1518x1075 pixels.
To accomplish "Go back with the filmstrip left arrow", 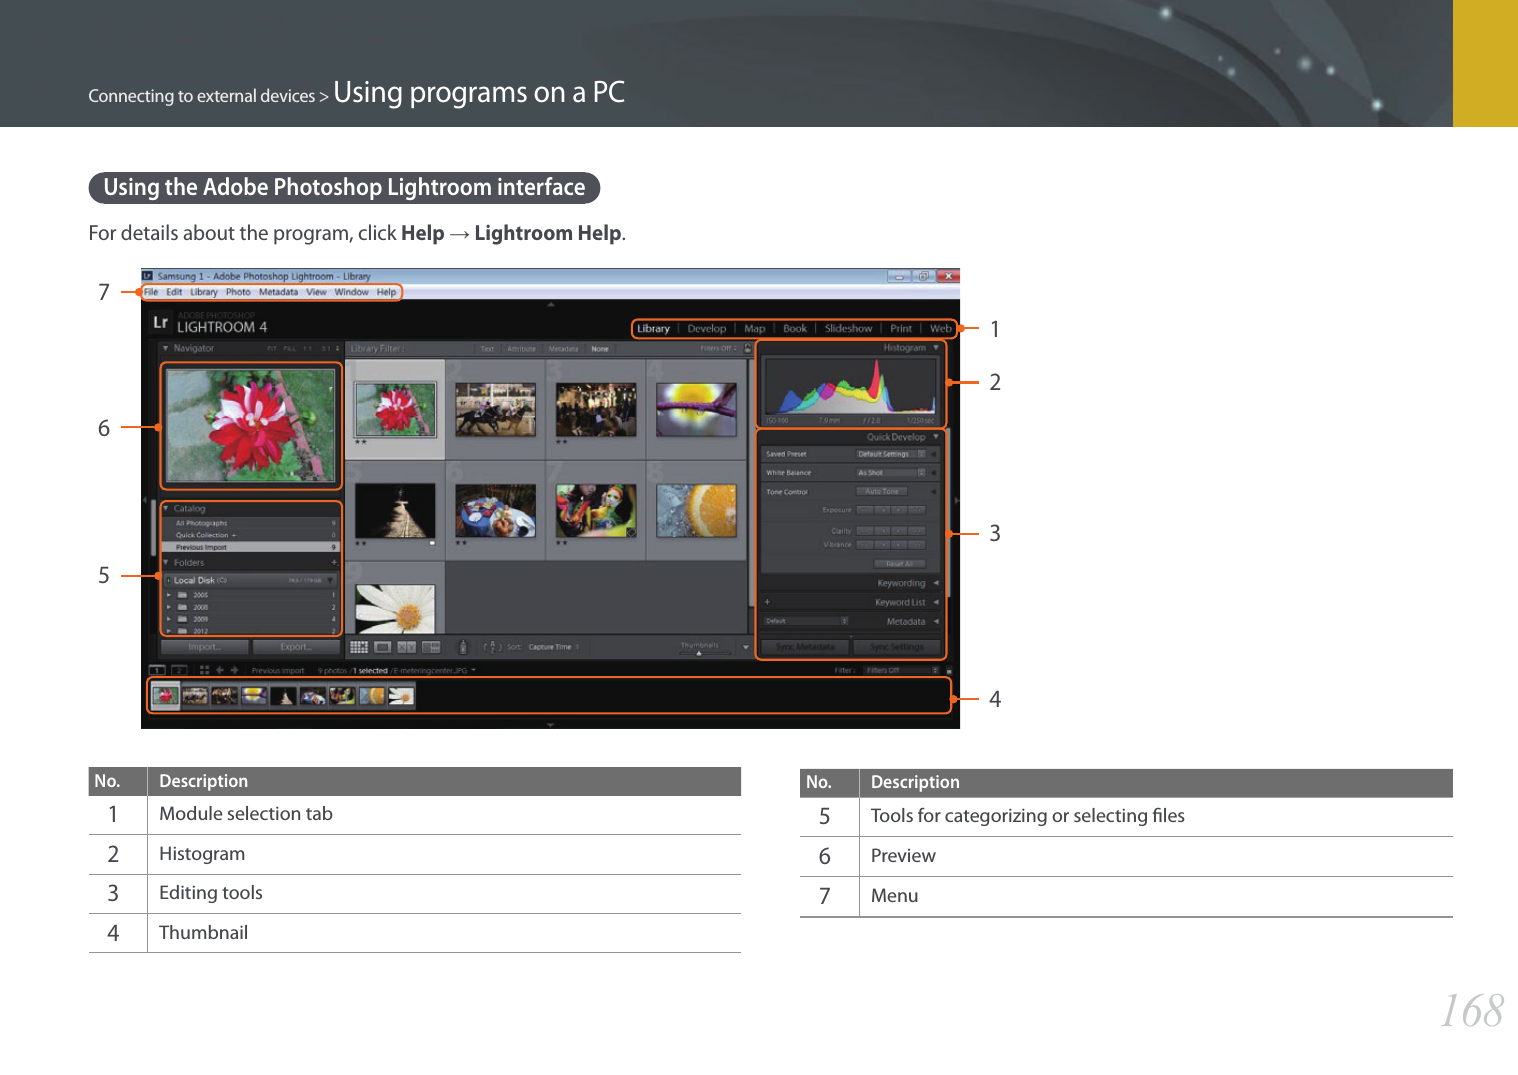I will point(220,671).
